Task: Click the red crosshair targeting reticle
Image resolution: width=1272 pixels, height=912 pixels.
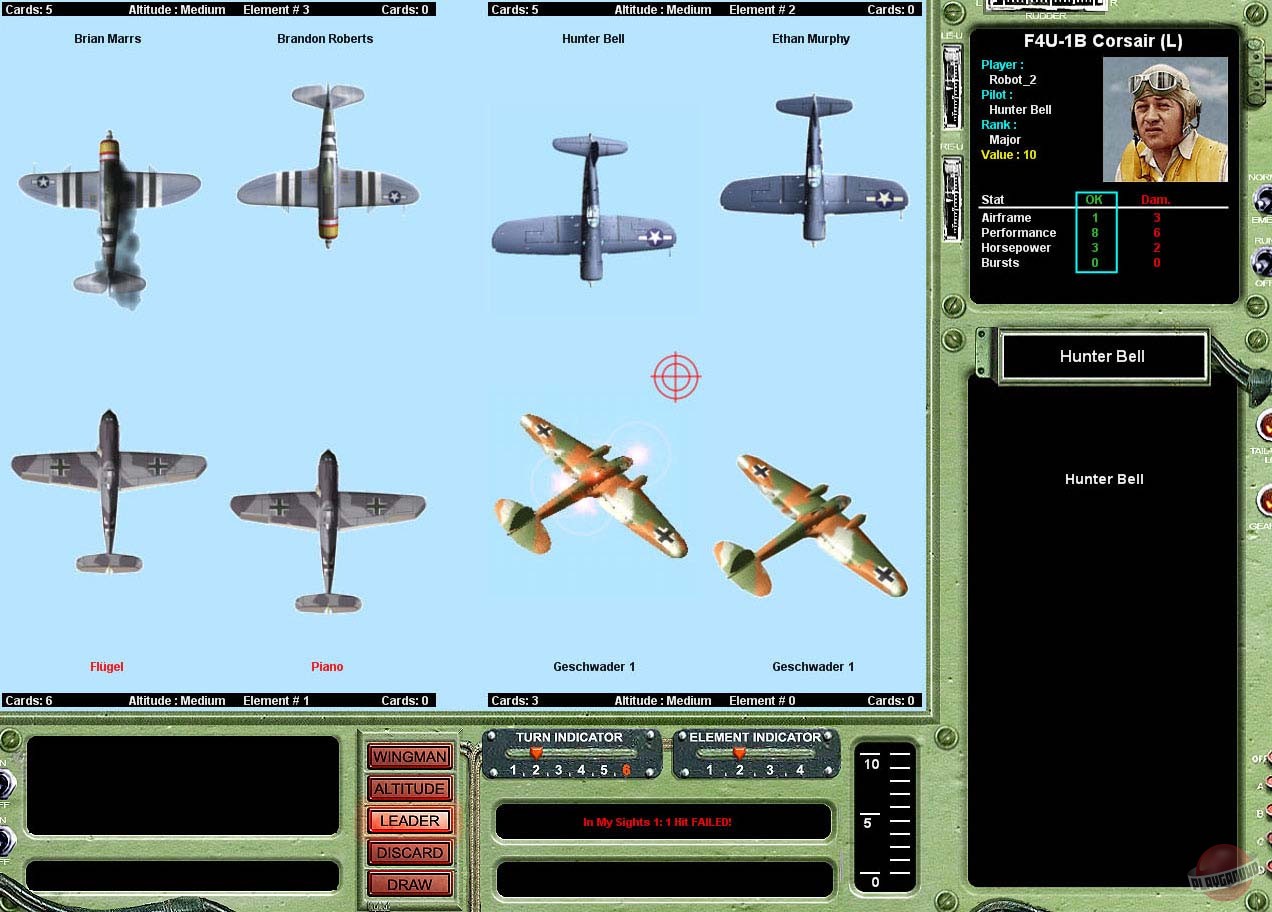Action: point(676,377)
